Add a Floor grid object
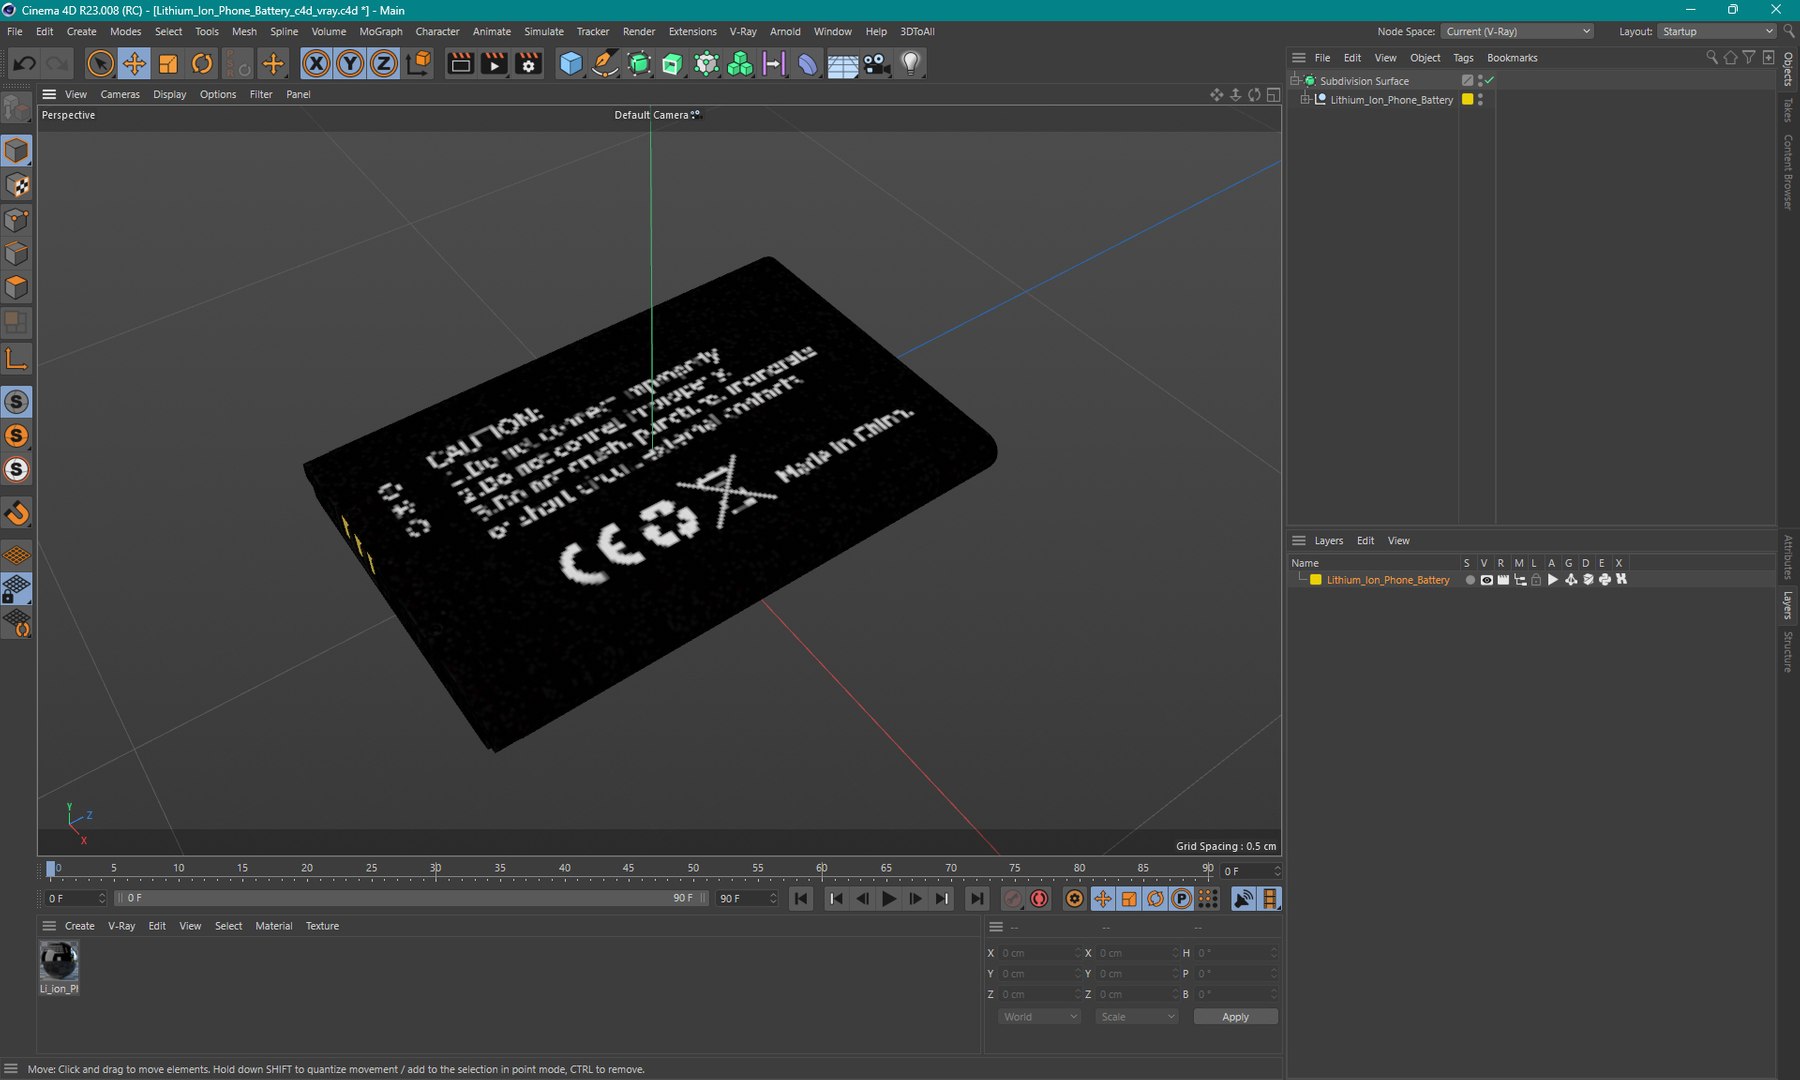The image size is (1800, 1080). tap(842, 64)
